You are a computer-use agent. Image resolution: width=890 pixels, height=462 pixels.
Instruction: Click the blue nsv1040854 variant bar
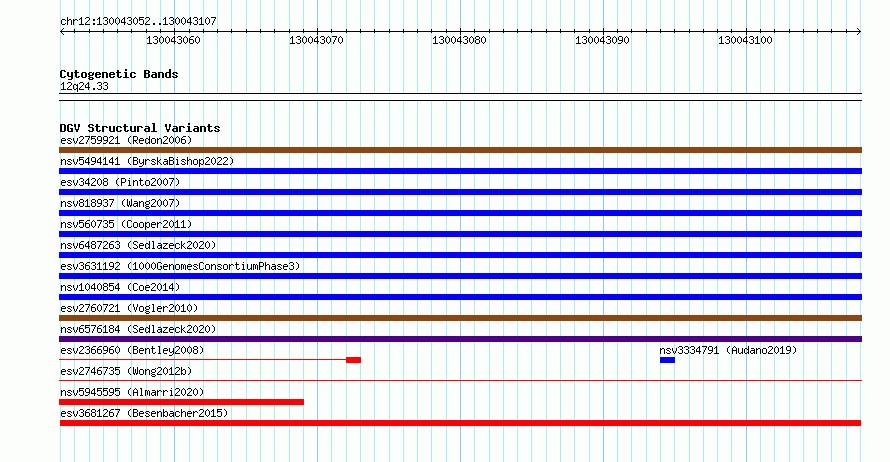point(460,297)
